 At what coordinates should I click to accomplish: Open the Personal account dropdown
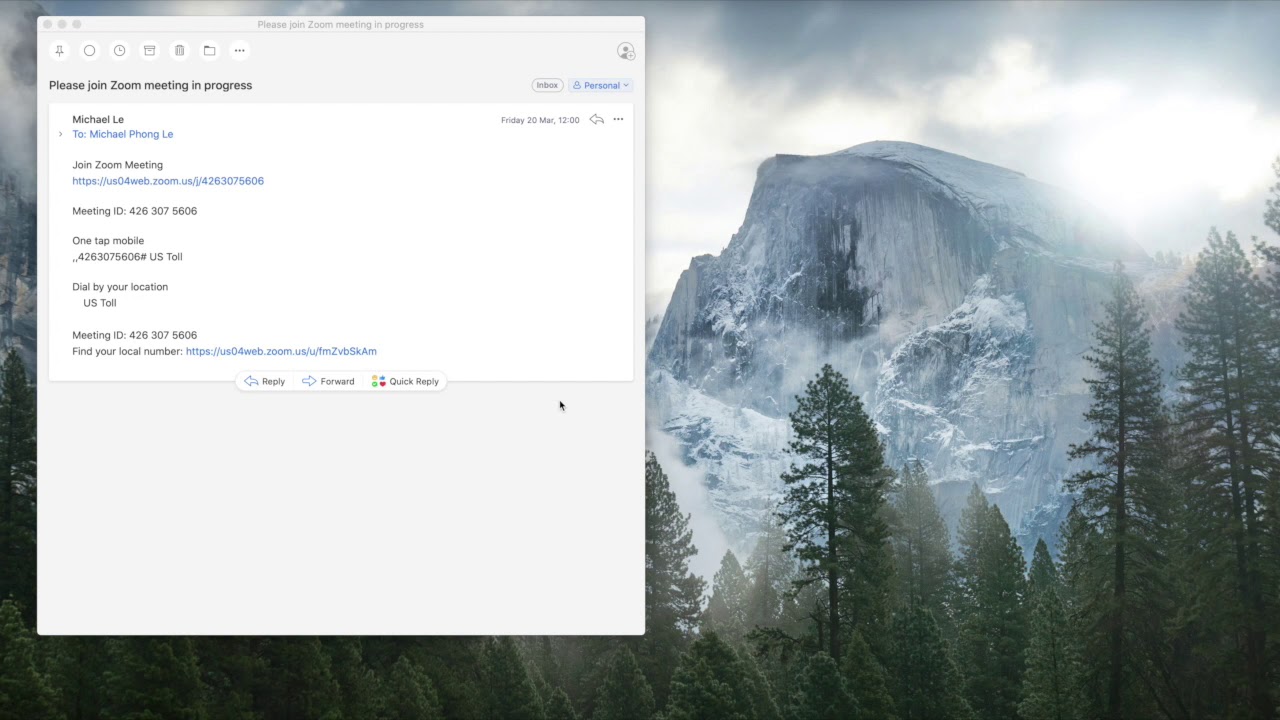pos(601,85)
